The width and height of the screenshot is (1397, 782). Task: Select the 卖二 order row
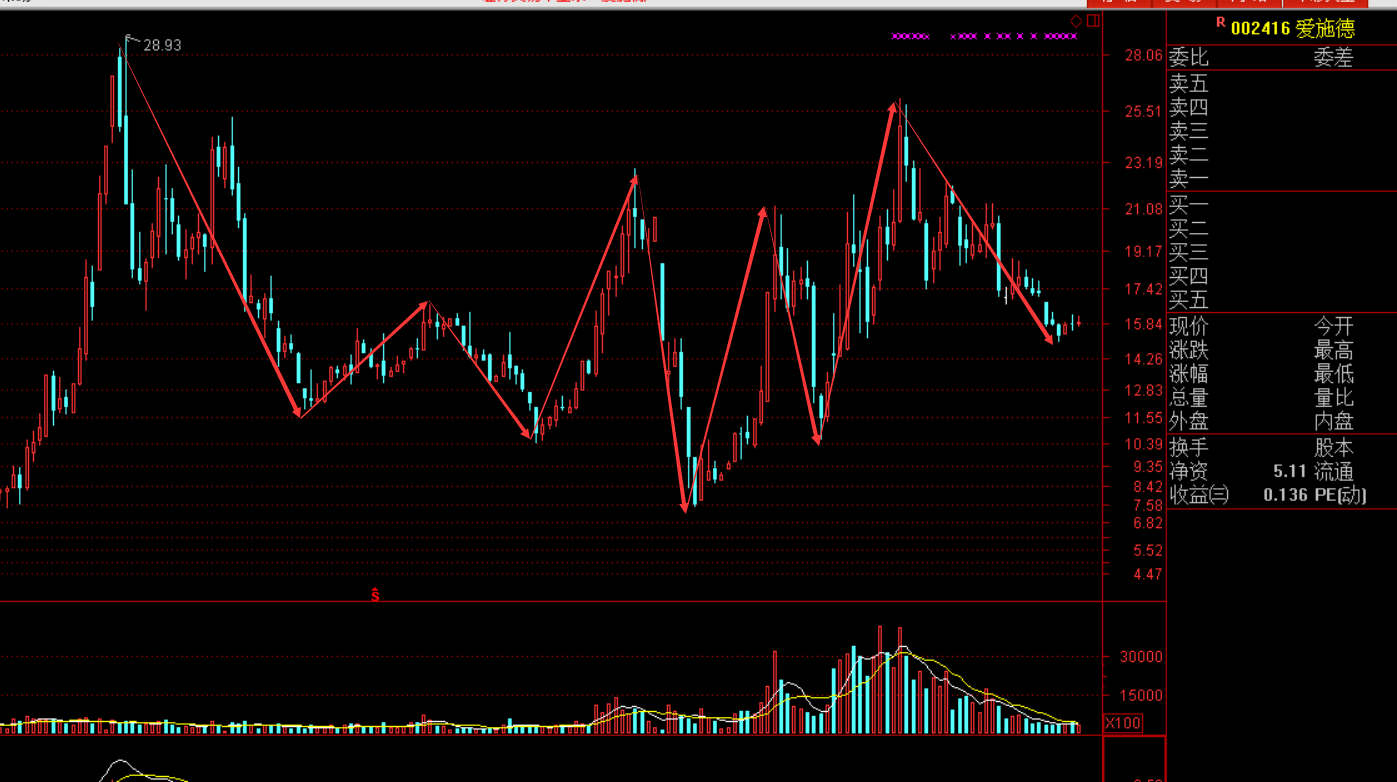click(x=1282, y=155)
